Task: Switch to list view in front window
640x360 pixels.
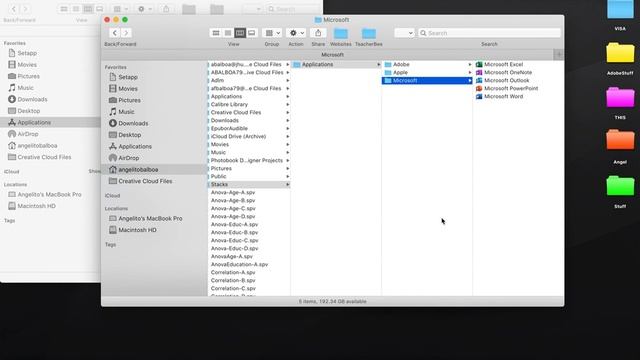Action: [228, 33]
